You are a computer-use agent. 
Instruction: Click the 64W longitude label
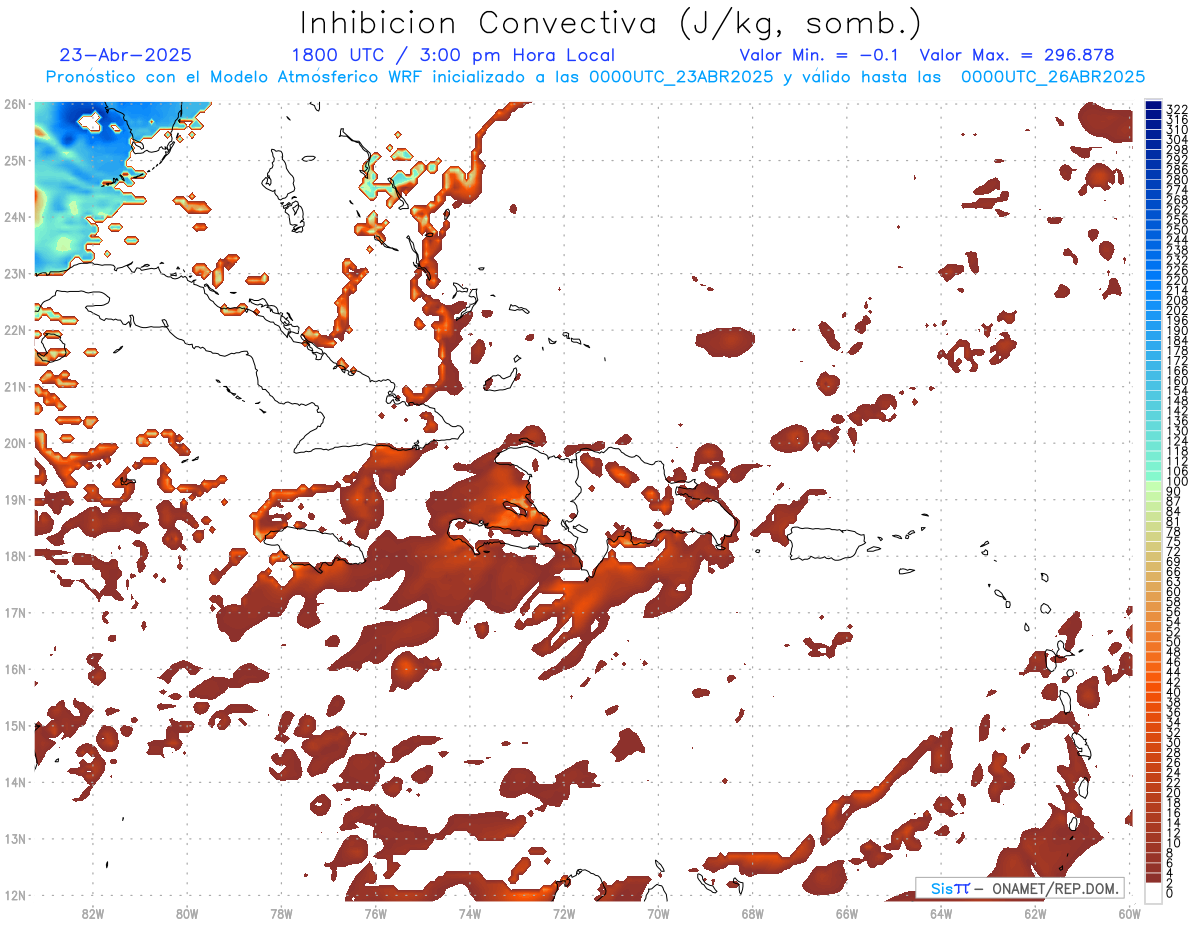click(941, 912)
